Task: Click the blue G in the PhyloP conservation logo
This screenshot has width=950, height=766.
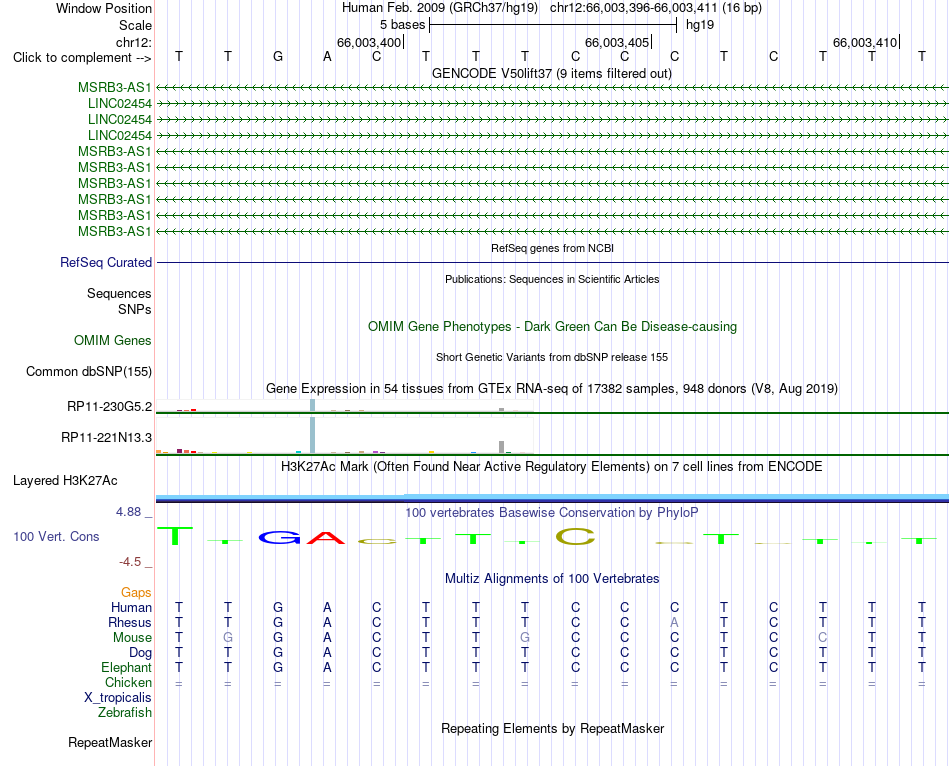Action: point(279,537)
